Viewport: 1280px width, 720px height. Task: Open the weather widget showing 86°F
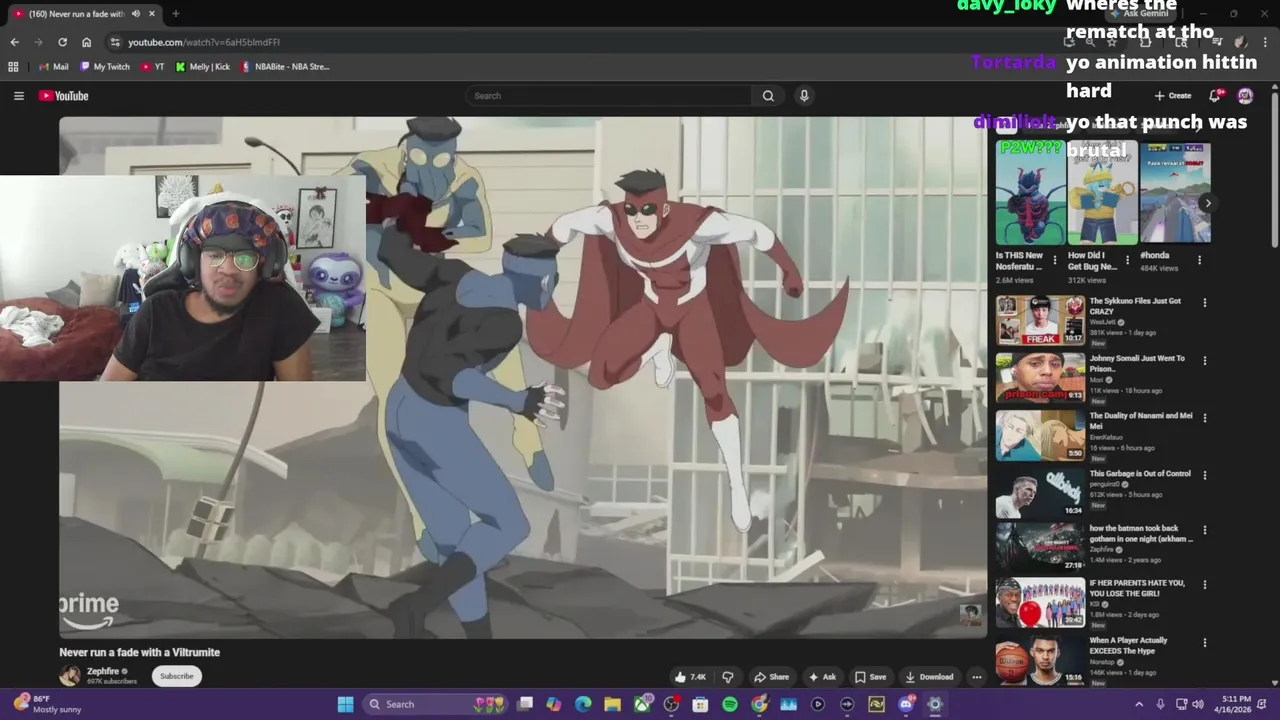48,704
